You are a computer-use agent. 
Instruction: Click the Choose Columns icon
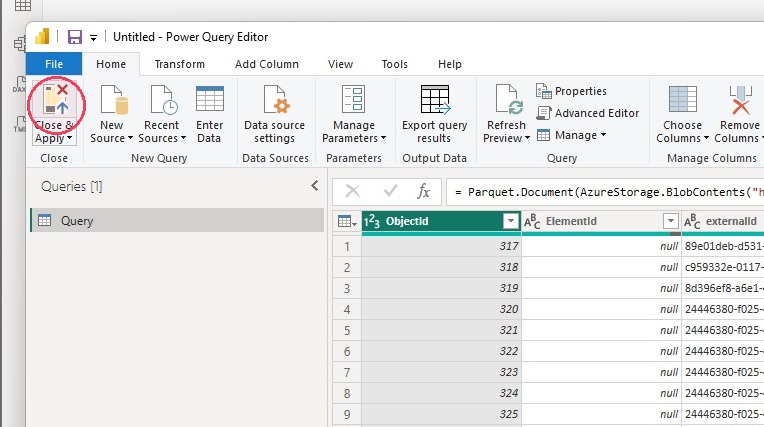(683, 99)
